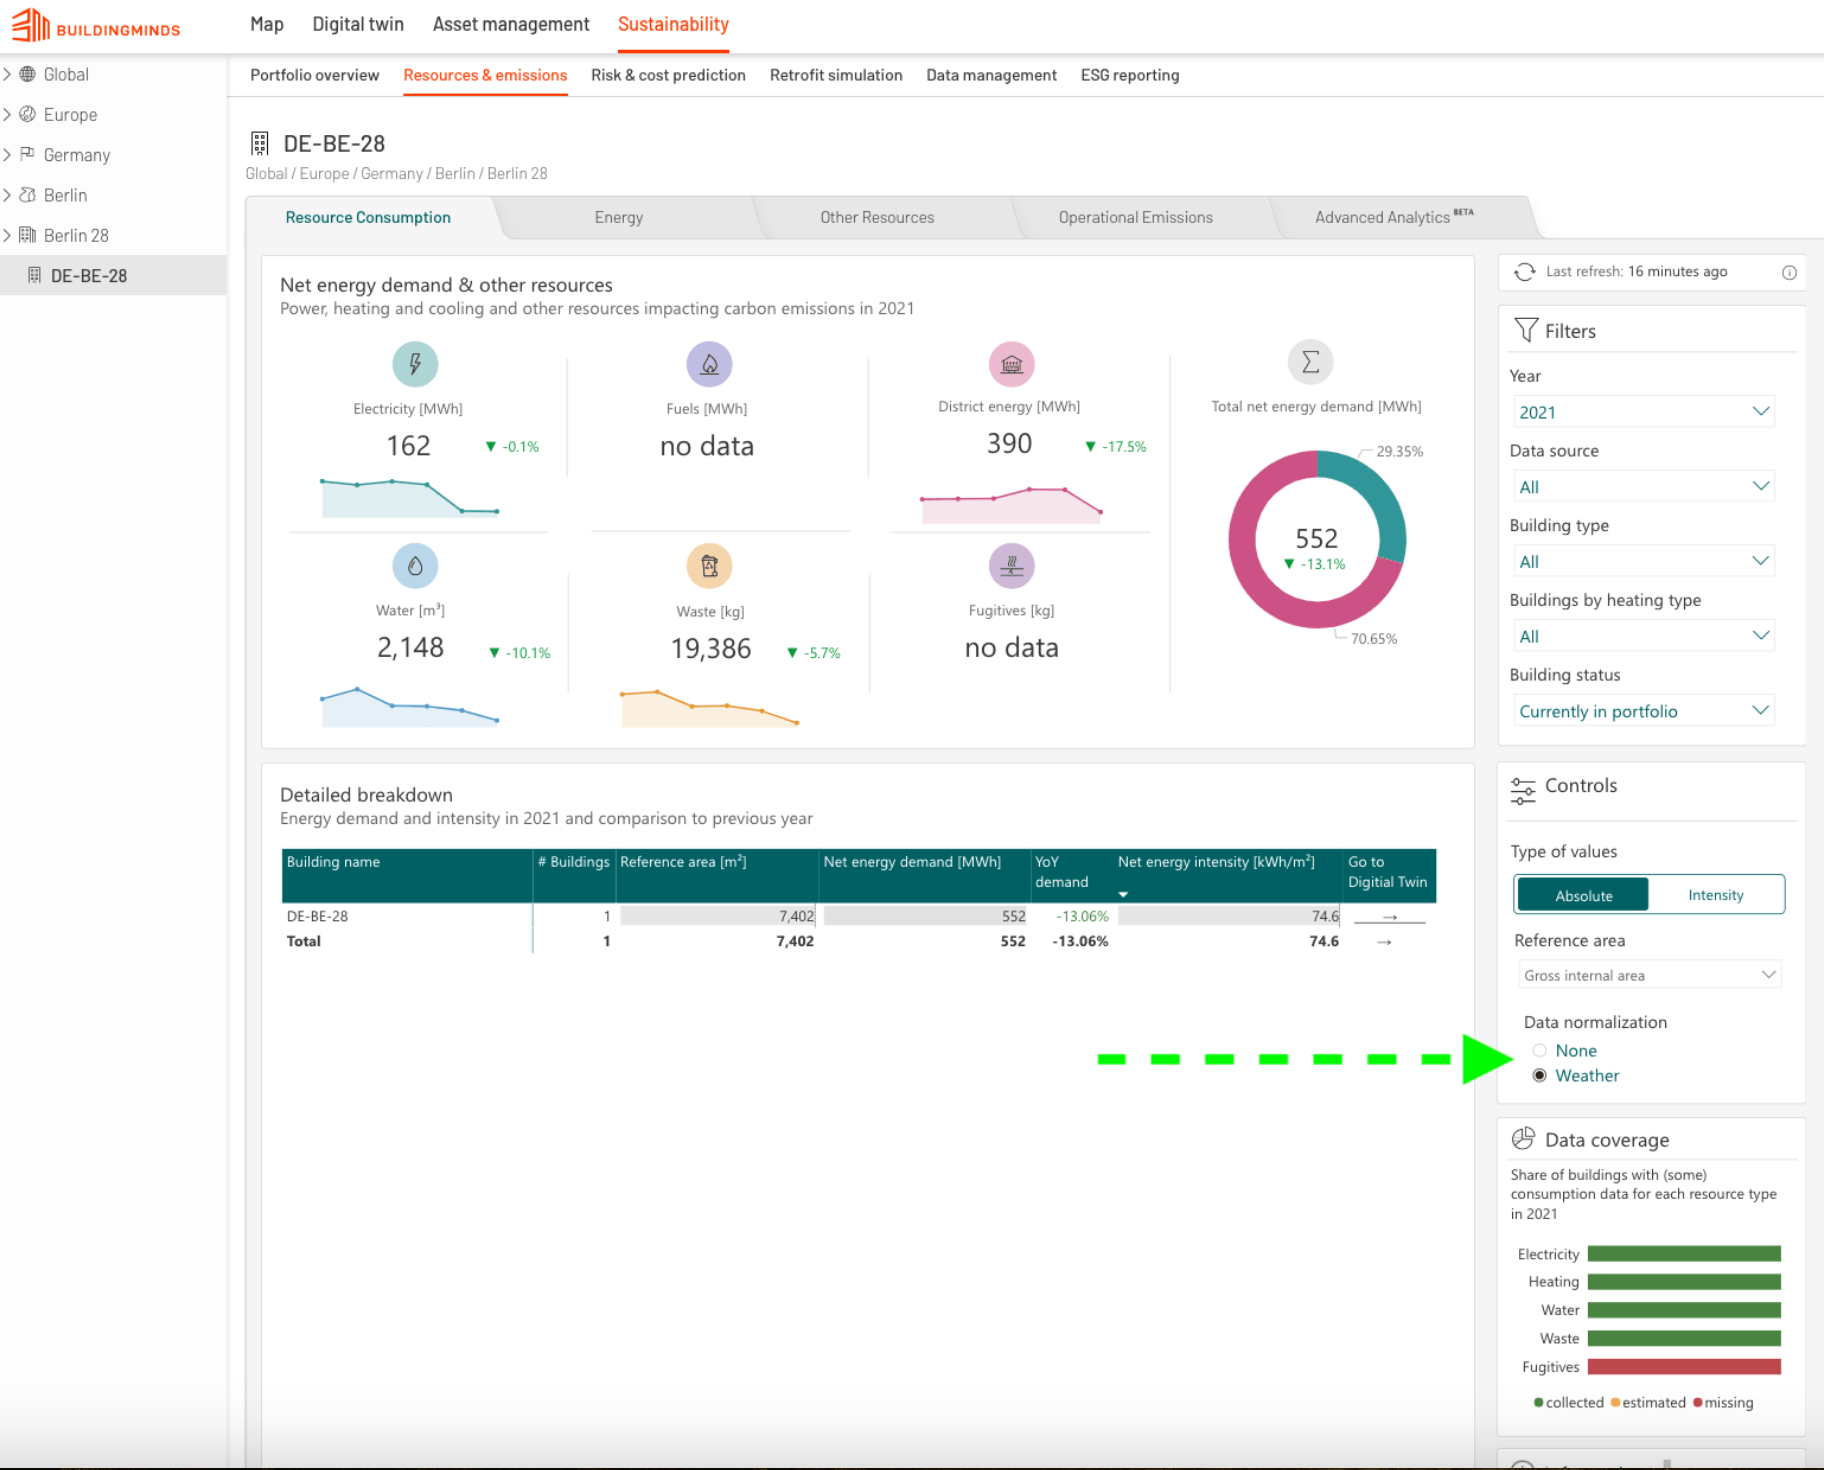Open the Advanced Analytics beta tab

1393,217
